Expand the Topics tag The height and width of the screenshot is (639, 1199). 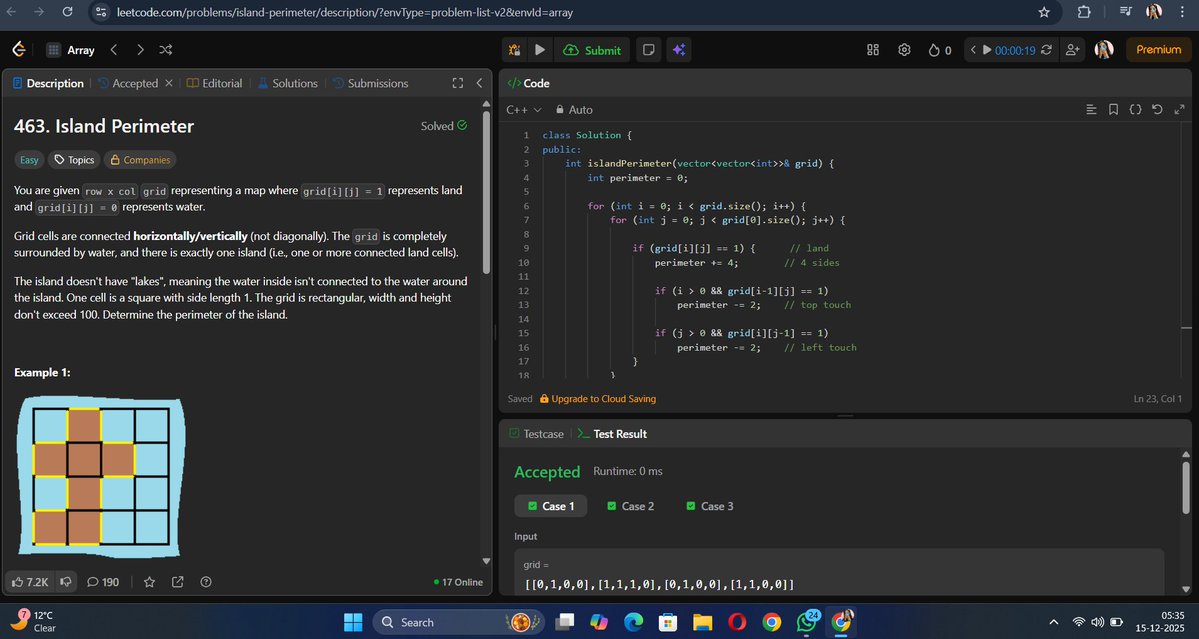click(74, 160)
